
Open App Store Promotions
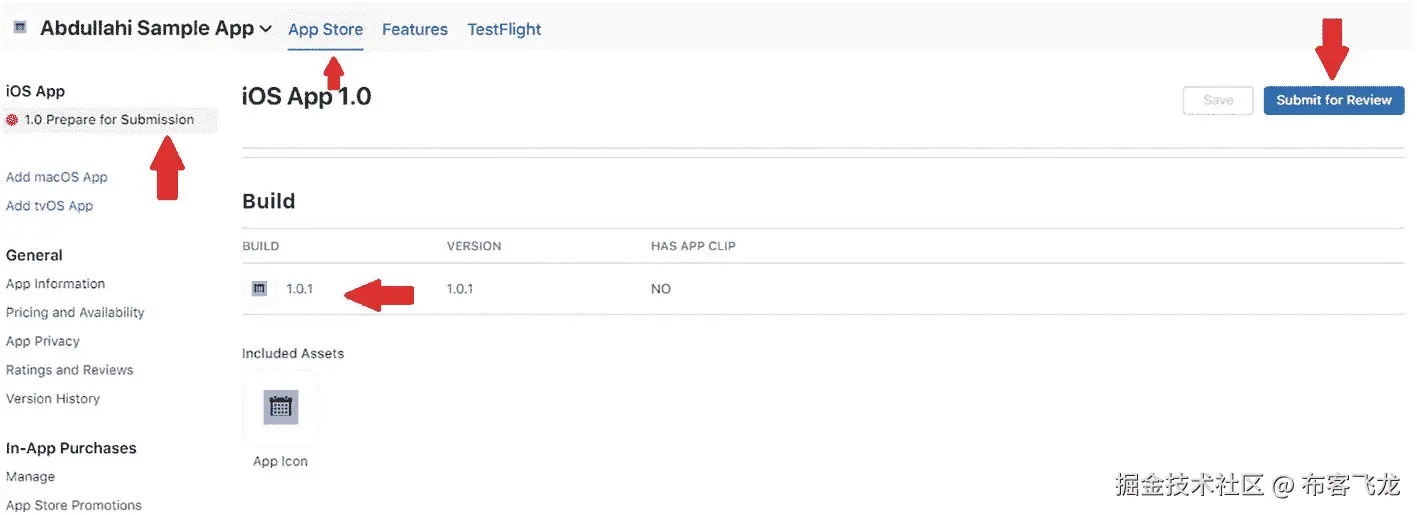tap(74, 505)
